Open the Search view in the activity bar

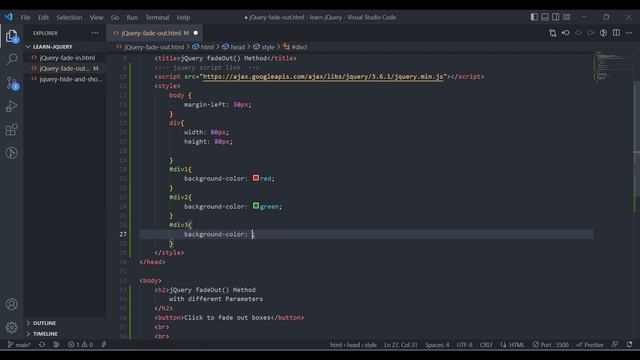click(12, 60)
